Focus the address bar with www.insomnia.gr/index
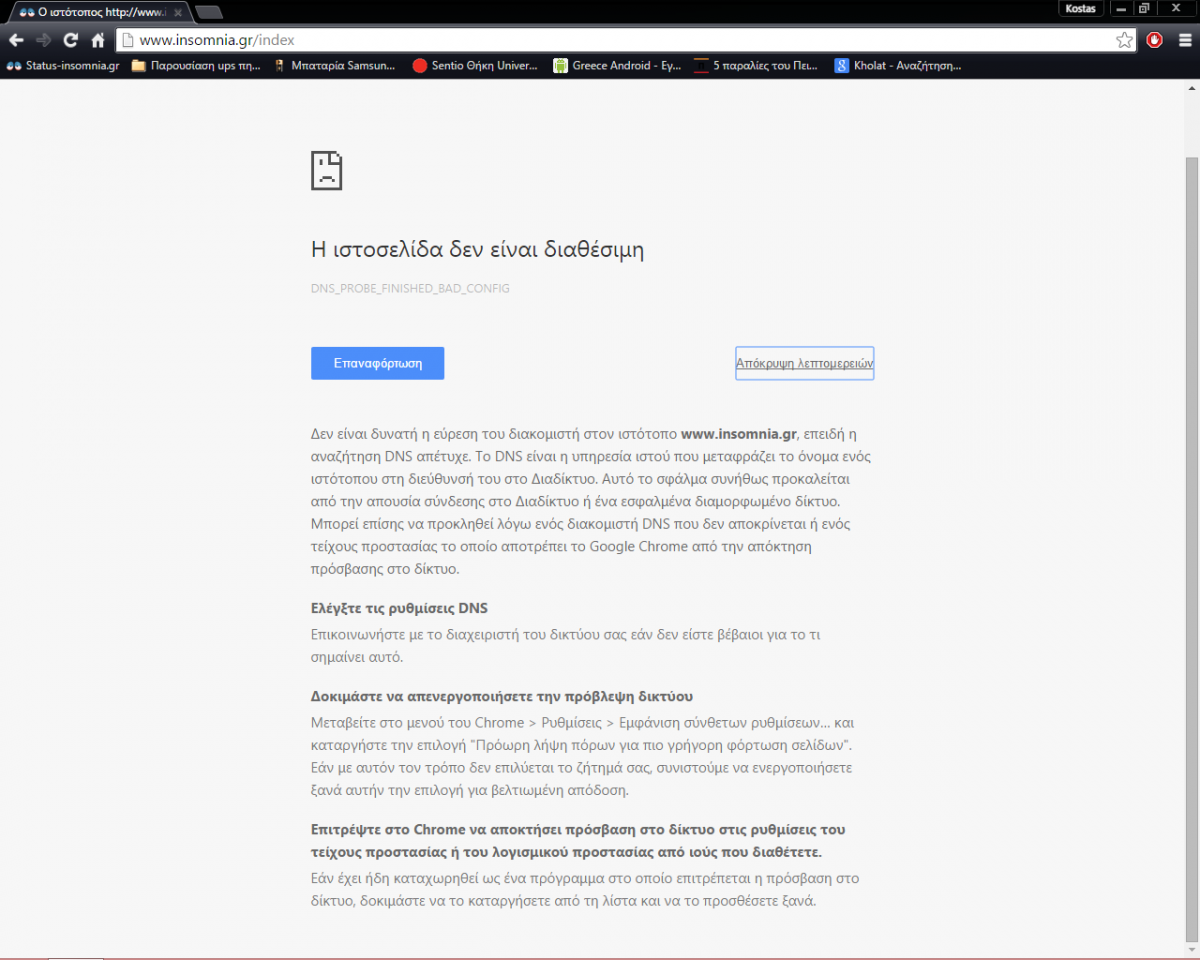The width and height of the screenshot is (1200, 960). (x=625, y=40)
